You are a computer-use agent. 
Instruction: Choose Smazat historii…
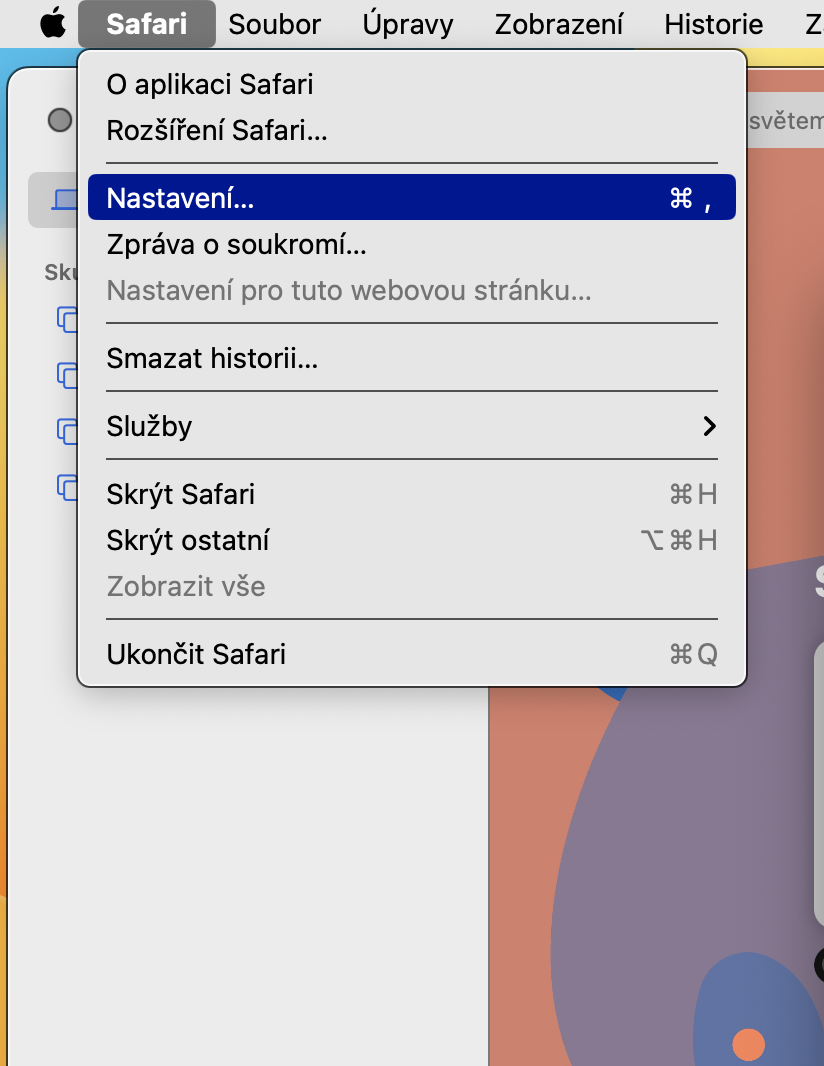click(x=412, y=358)
